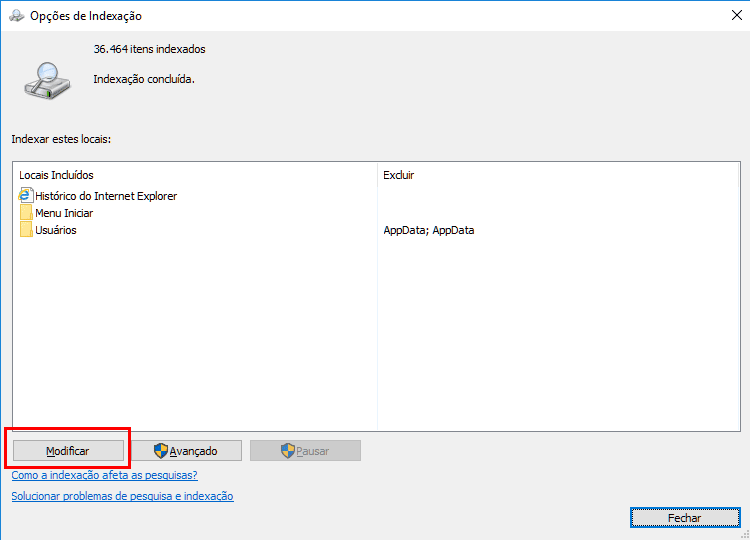Select Histórico do Internet Explorer entry
750x540 pixels.
pos(106,196)
